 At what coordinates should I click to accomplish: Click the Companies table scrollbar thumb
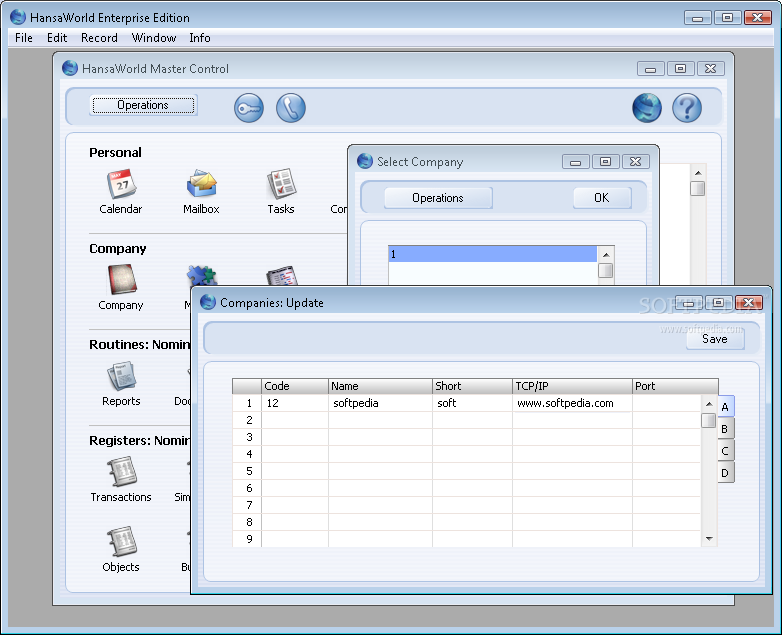click(x=709, y=421)
